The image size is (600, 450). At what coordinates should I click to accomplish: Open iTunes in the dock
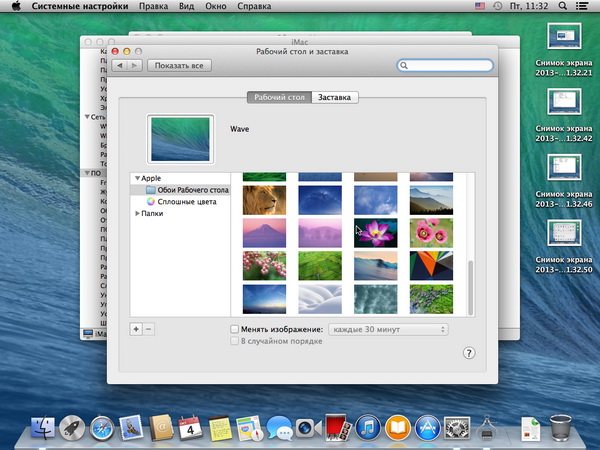367,429
